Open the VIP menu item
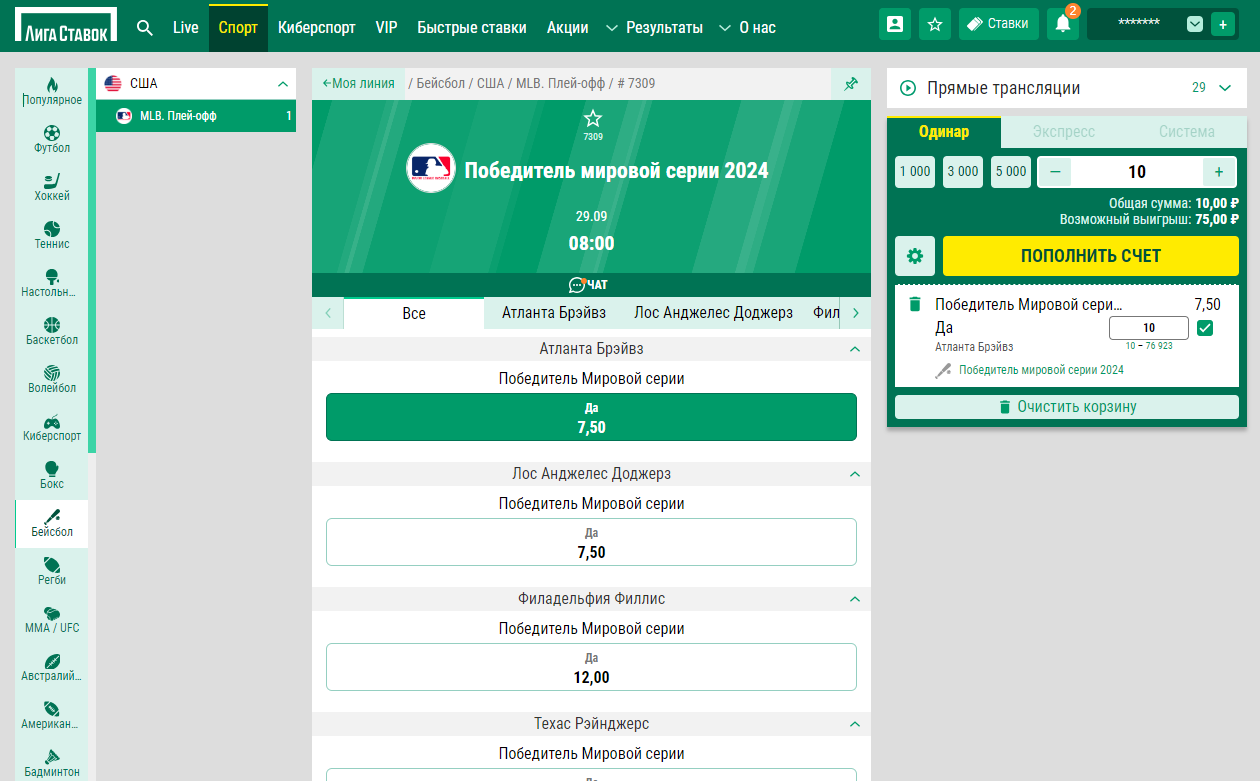1260x781 pixels. click(x=386, y=27)
